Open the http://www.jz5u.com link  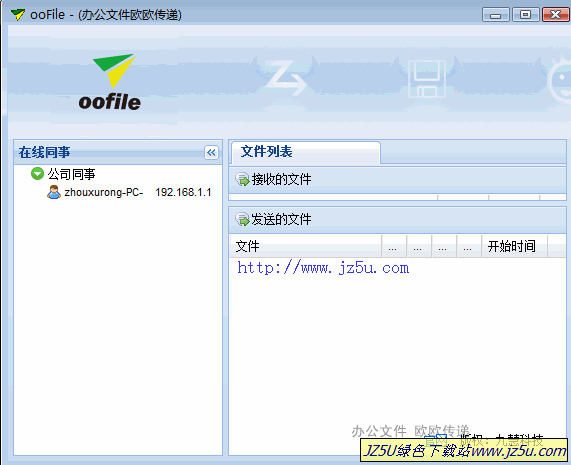(323, 268)
